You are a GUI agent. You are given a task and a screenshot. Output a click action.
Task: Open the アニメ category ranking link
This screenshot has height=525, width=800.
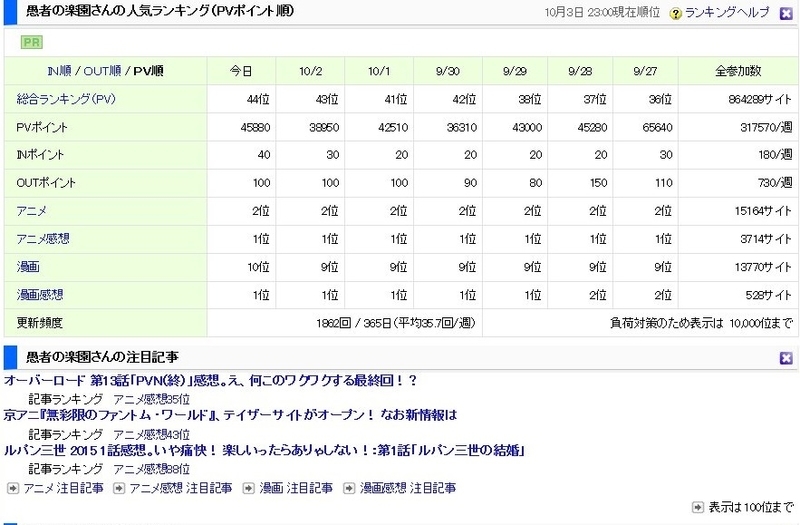tap(32, 211)
